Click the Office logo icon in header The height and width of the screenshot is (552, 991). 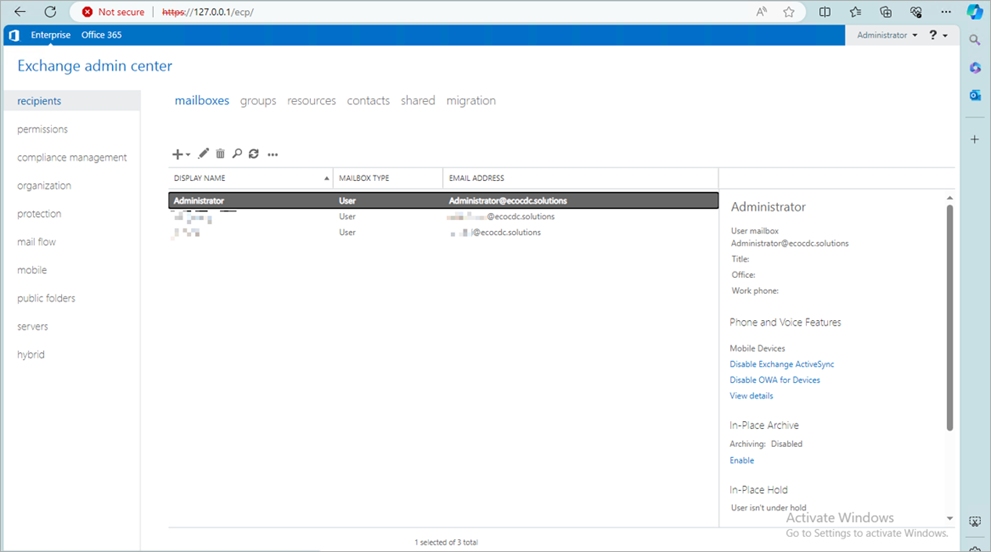14,35
